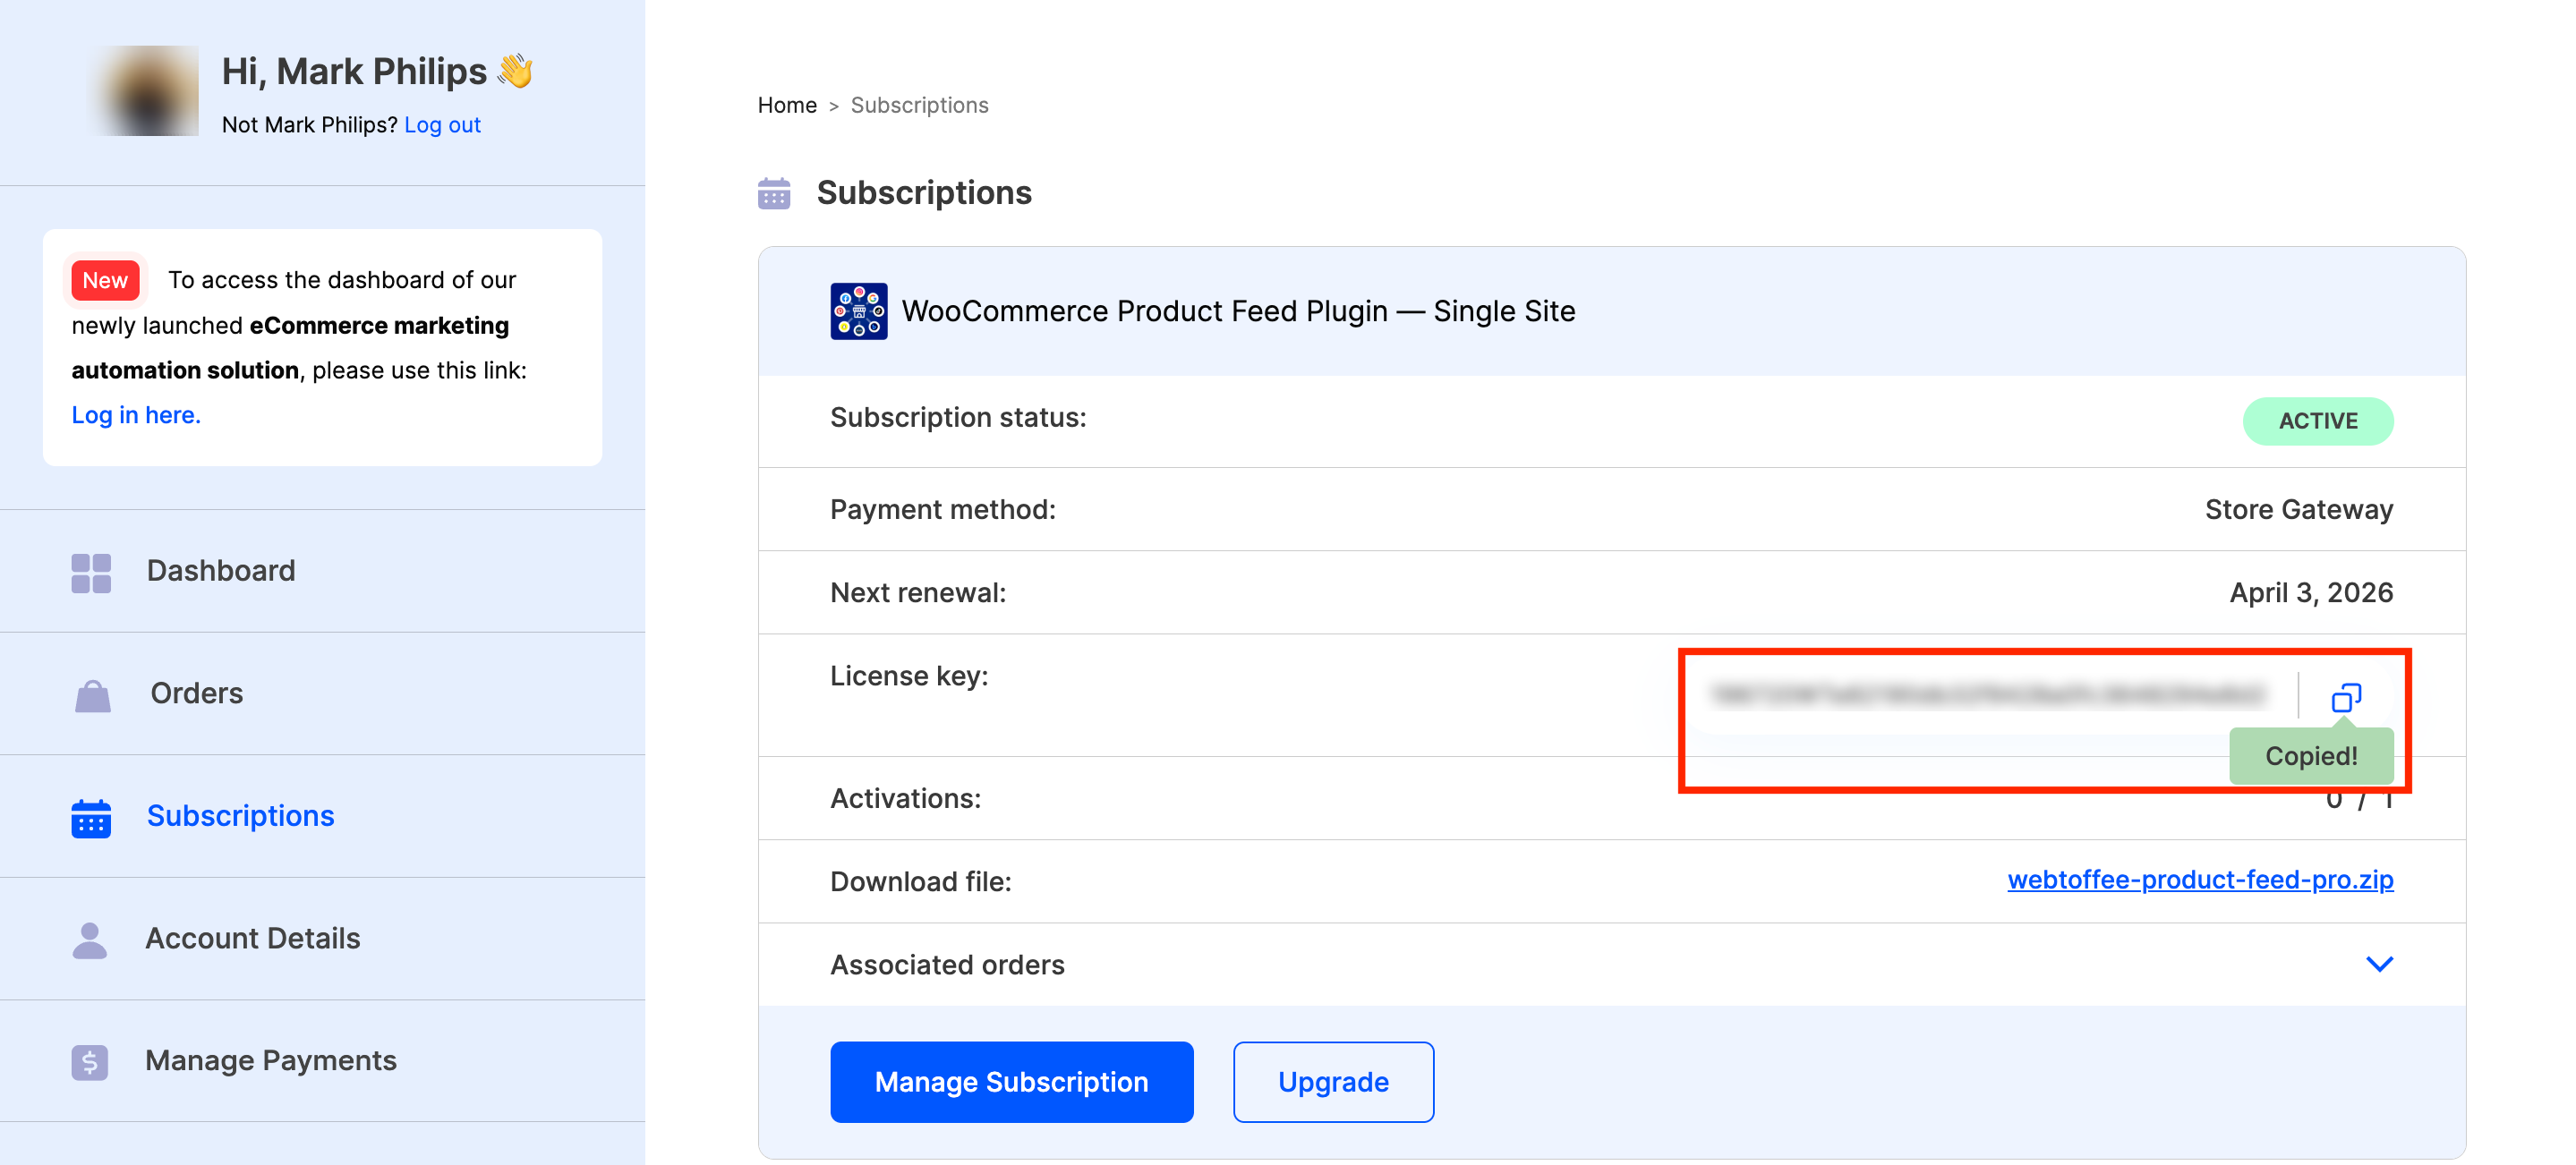The width and height of the screenshot is (2576, 1165).
Task: Click the Account Details person icon
Action: point(90,941)
